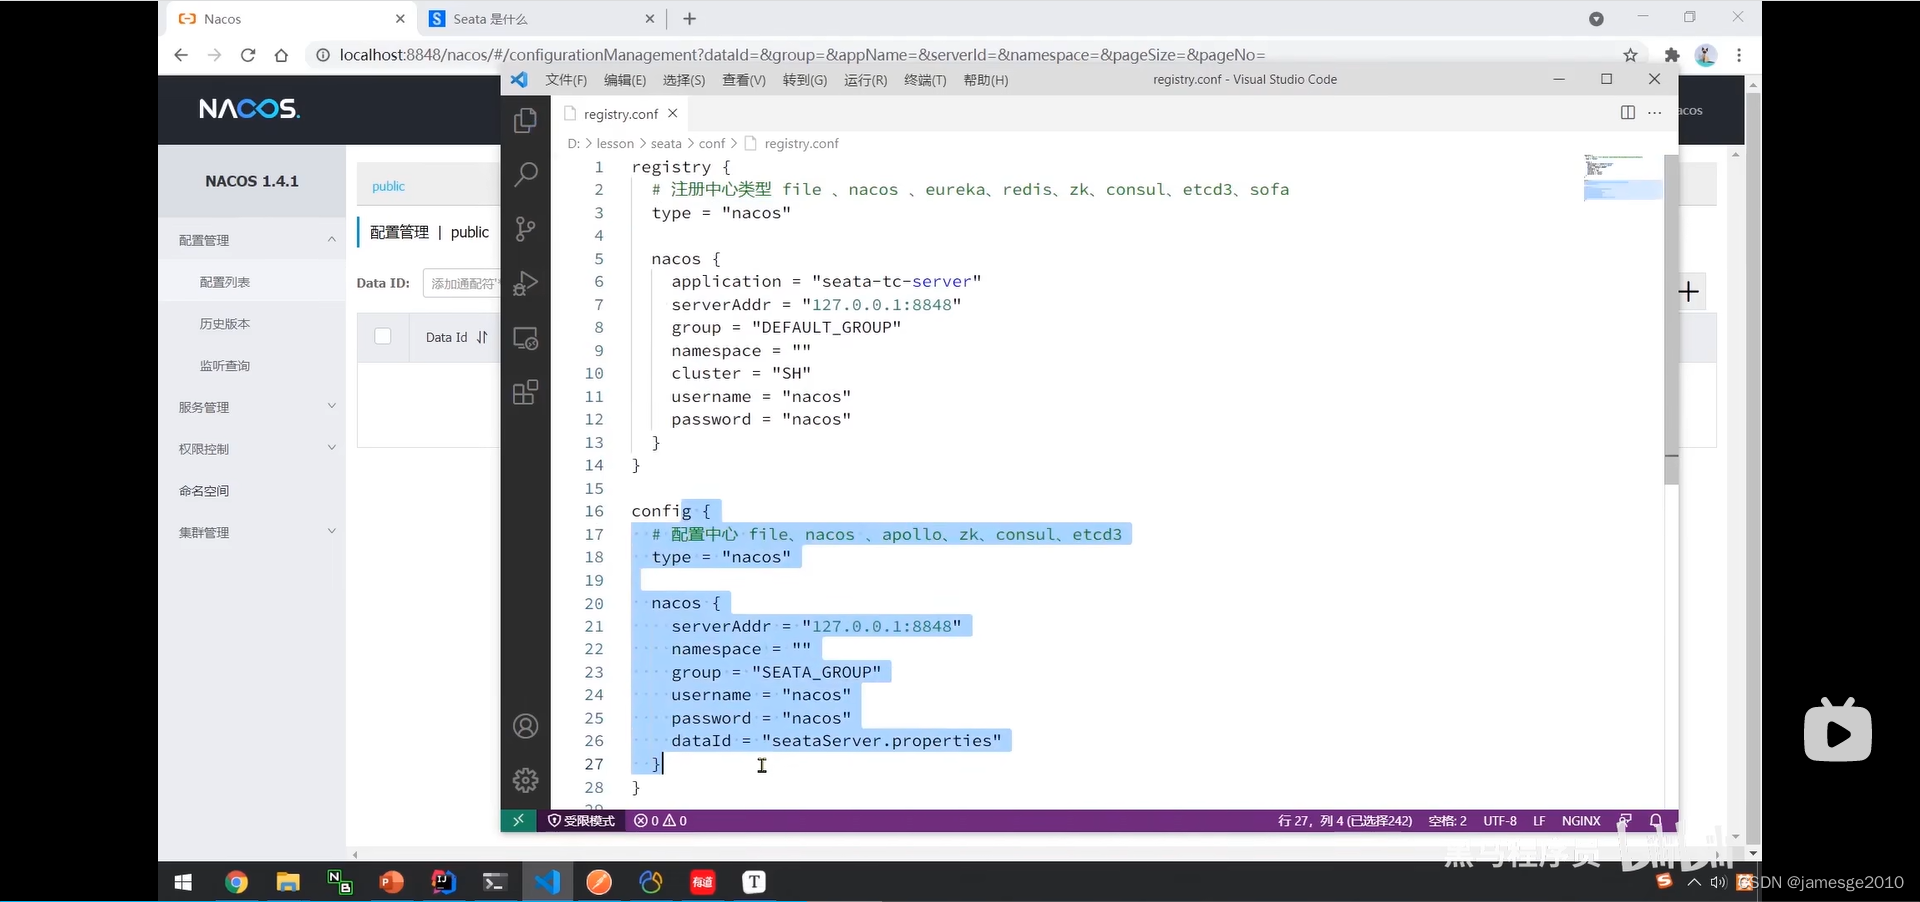Open the Search view in VS Code
This screenshot has height=902, width=1920.
[525, 175]
